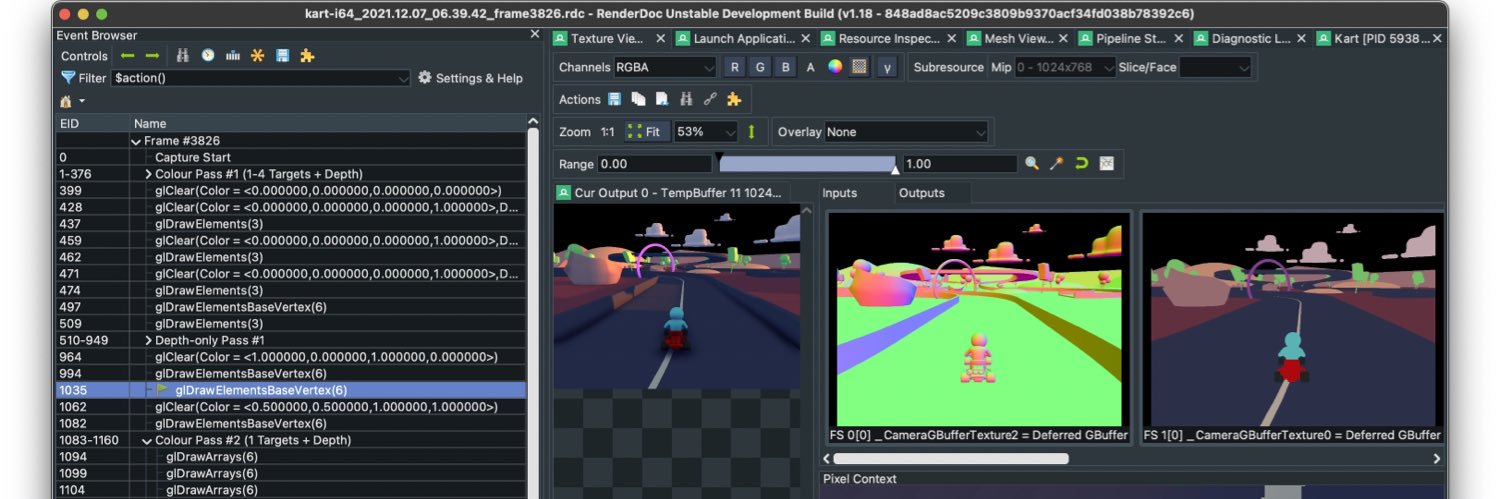The height and width of the screenshot is (499, 1500).
Task: Click the black point range slider handle
Action: [719, 156]
